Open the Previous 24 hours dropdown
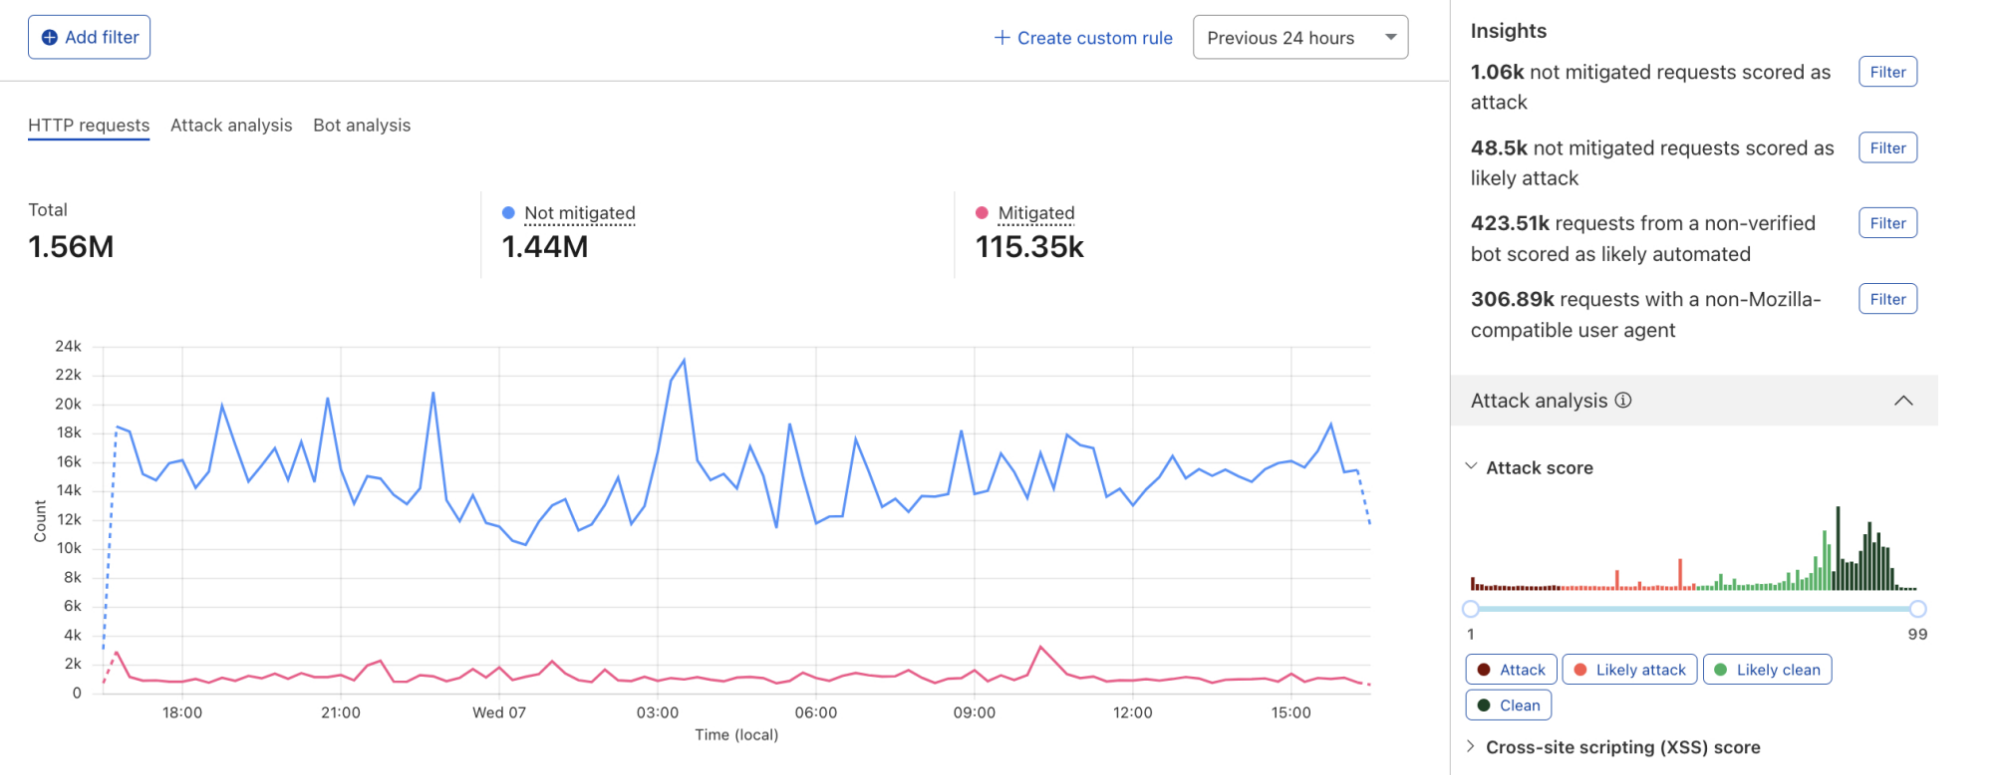Screen dimensions: 1999x776 pyautogui.click(x=1300, y=37)
